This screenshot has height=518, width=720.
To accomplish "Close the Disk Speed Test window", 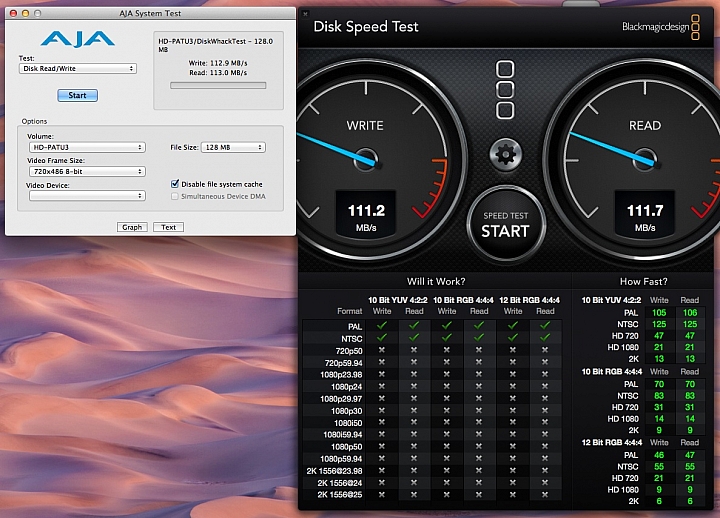I will (x=305, y=14).
